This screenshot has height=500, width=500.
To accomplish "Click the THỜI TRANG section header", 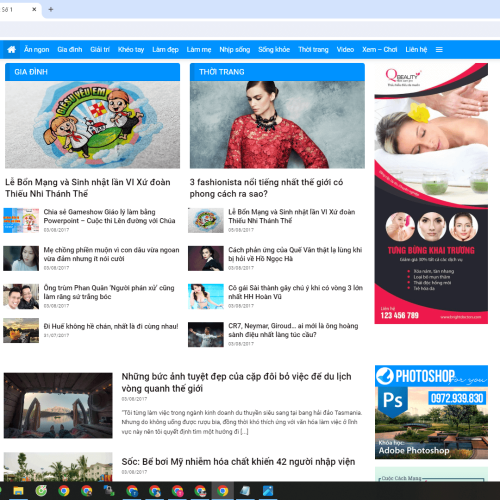I will (x=277, y=72).
